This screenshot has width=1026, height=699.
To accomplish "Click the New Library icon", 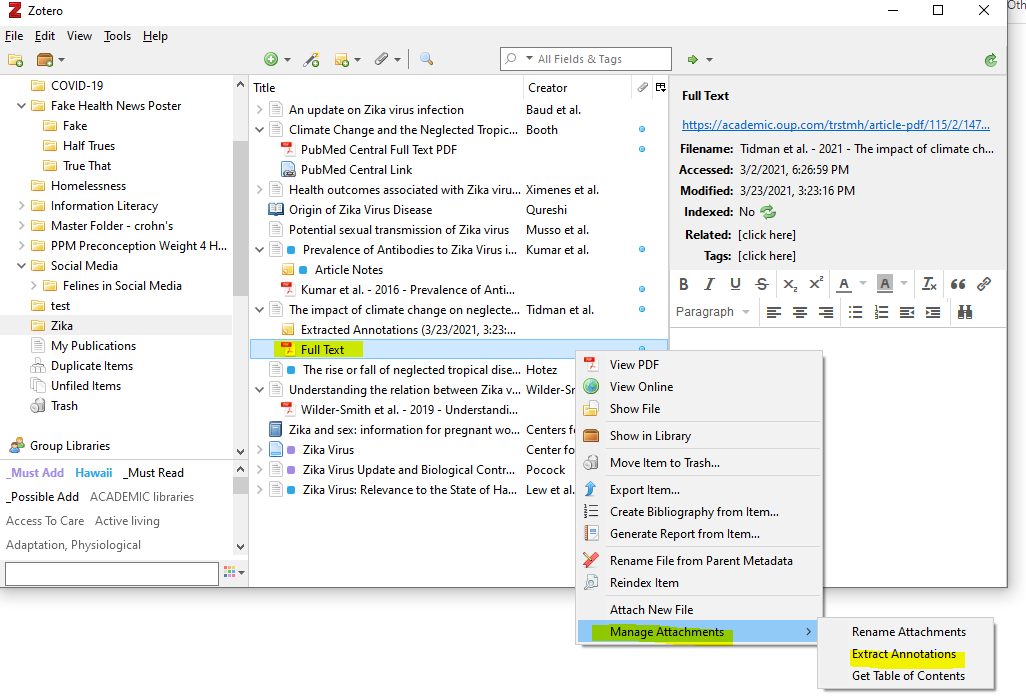I will [x=45, y=60].
